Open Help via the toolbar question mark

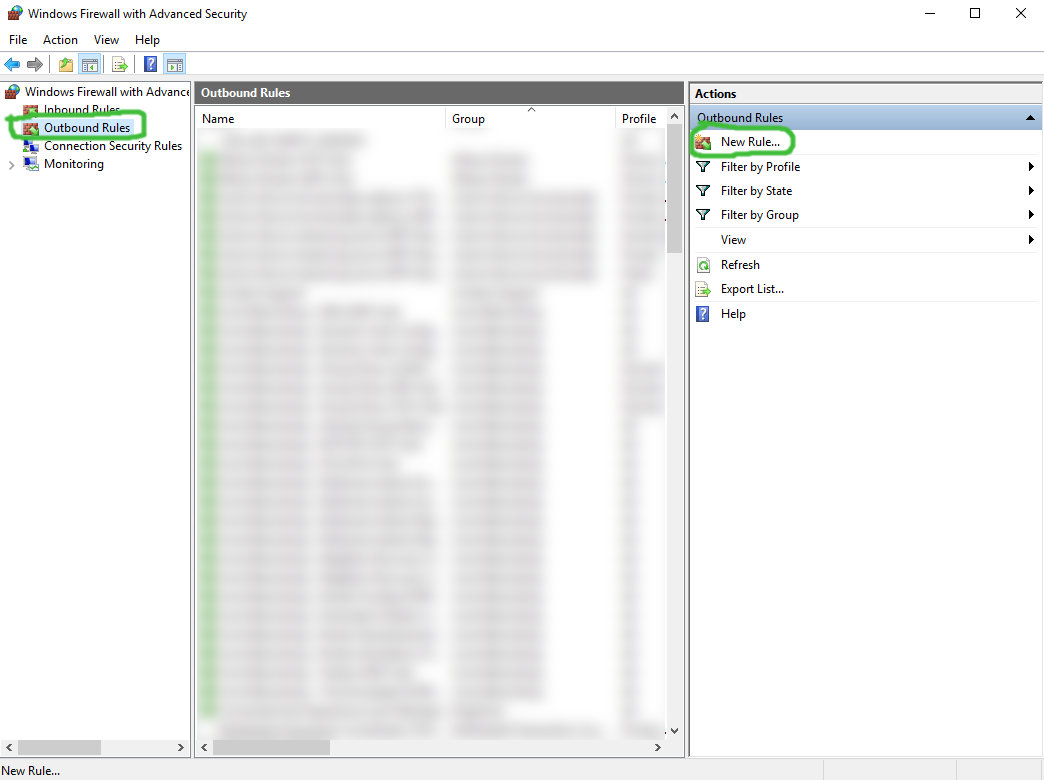point(151,65)
